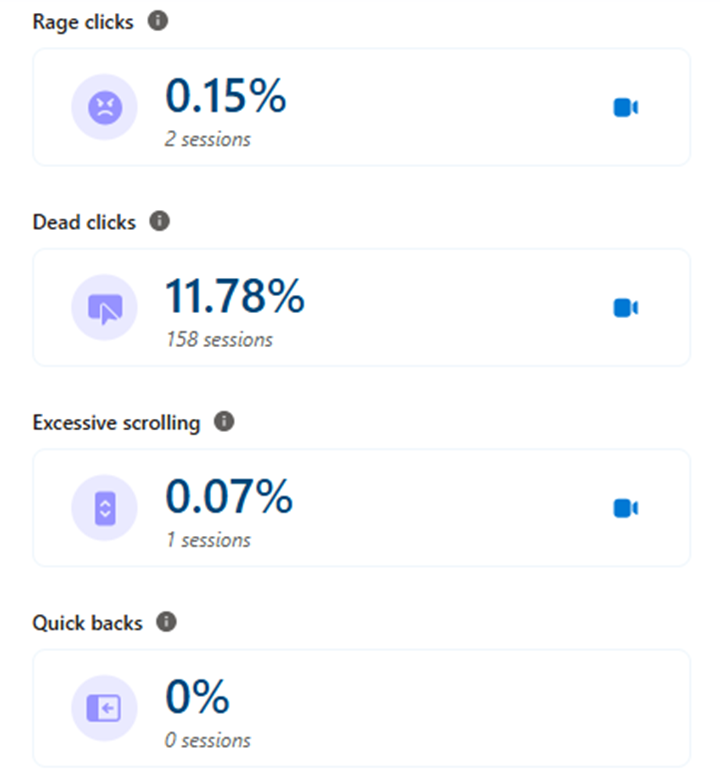Select the 0% quick backs value
Image resolution: width=720 pixels, height=771 pixels.
pyautogui.click(x=198, y=696)
